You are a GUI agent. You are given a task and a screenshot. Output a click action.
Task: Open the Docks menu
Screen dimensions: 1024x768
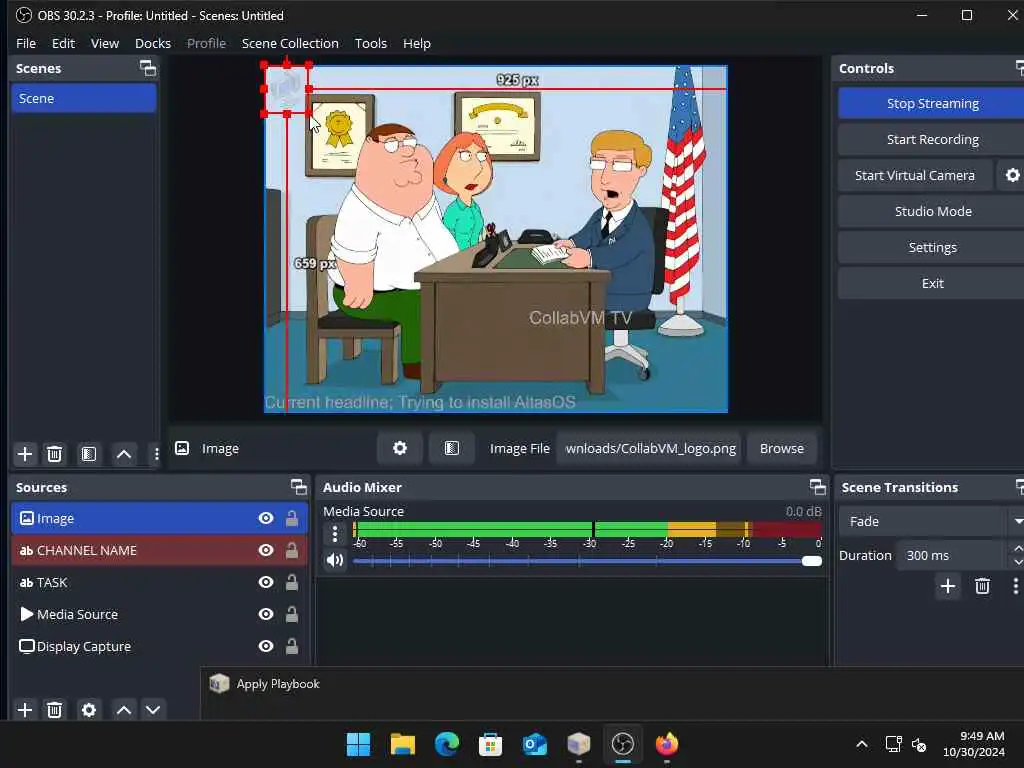coord(153,43)
